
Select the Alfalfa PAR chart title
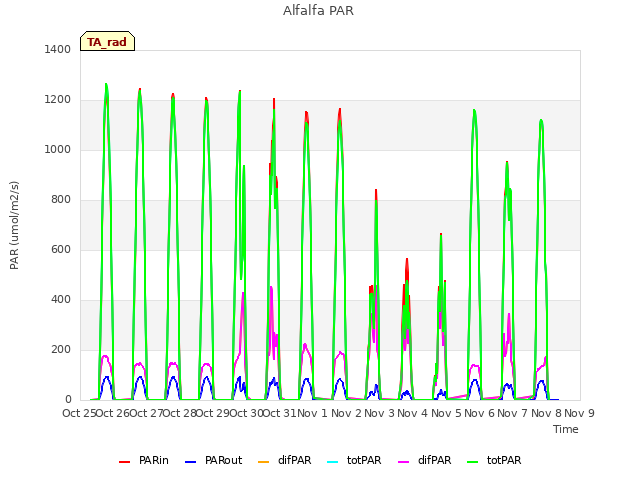pos(318,10)
